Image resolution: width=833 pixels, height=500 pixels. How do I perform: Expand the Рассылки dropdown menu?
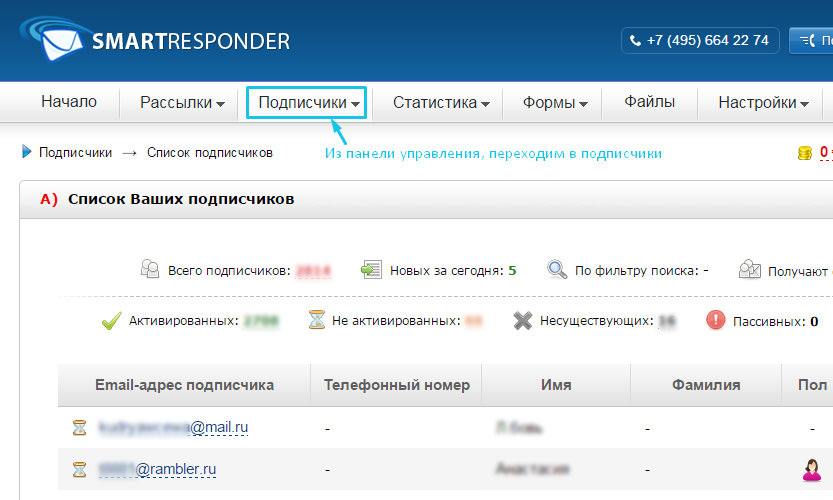click(182, 103)
